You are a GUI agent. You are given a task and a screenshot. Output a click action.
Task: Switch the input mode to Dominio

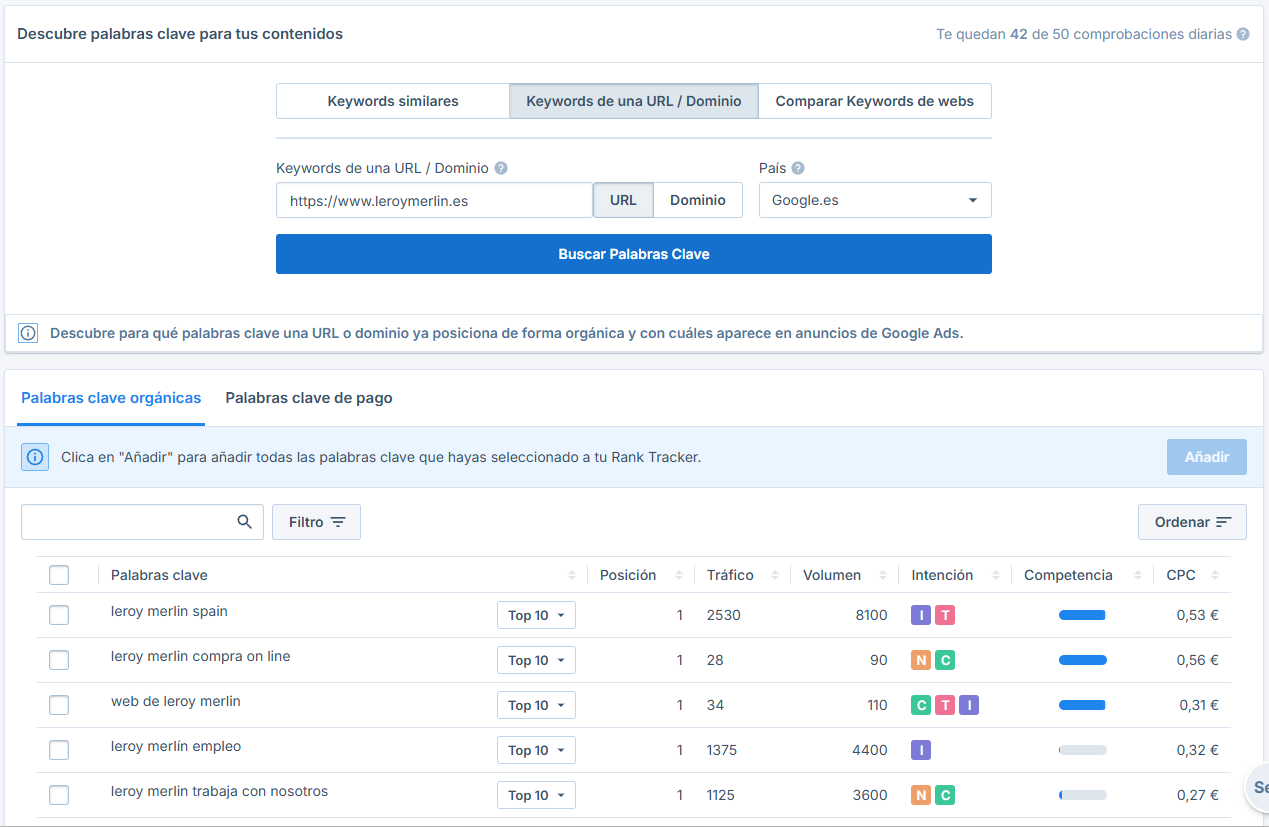(x=697, y=200)
